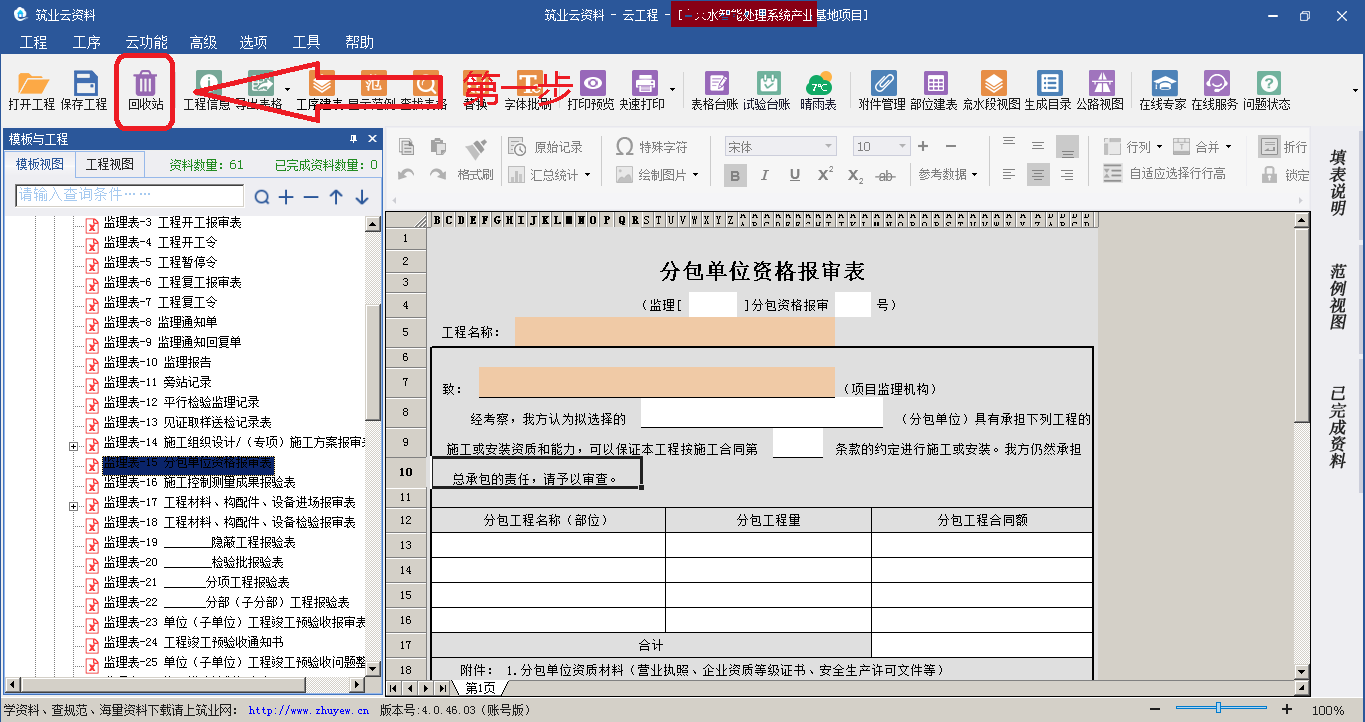Open the 宋体 font dropdown
This screenshot has height=722, width=1365.
pyautogui.click(x=829, y=147)
